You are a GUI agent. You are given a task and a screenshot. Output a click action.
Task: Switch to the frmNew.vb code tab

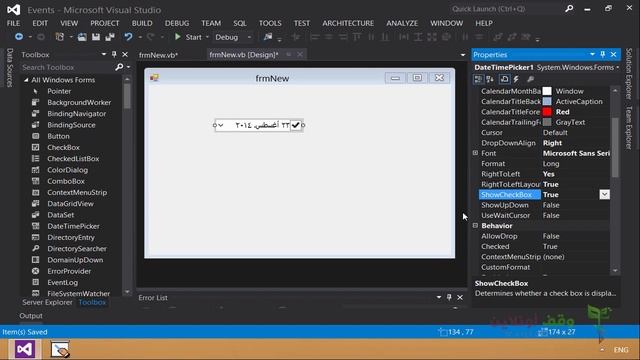(x=158, y=55)
